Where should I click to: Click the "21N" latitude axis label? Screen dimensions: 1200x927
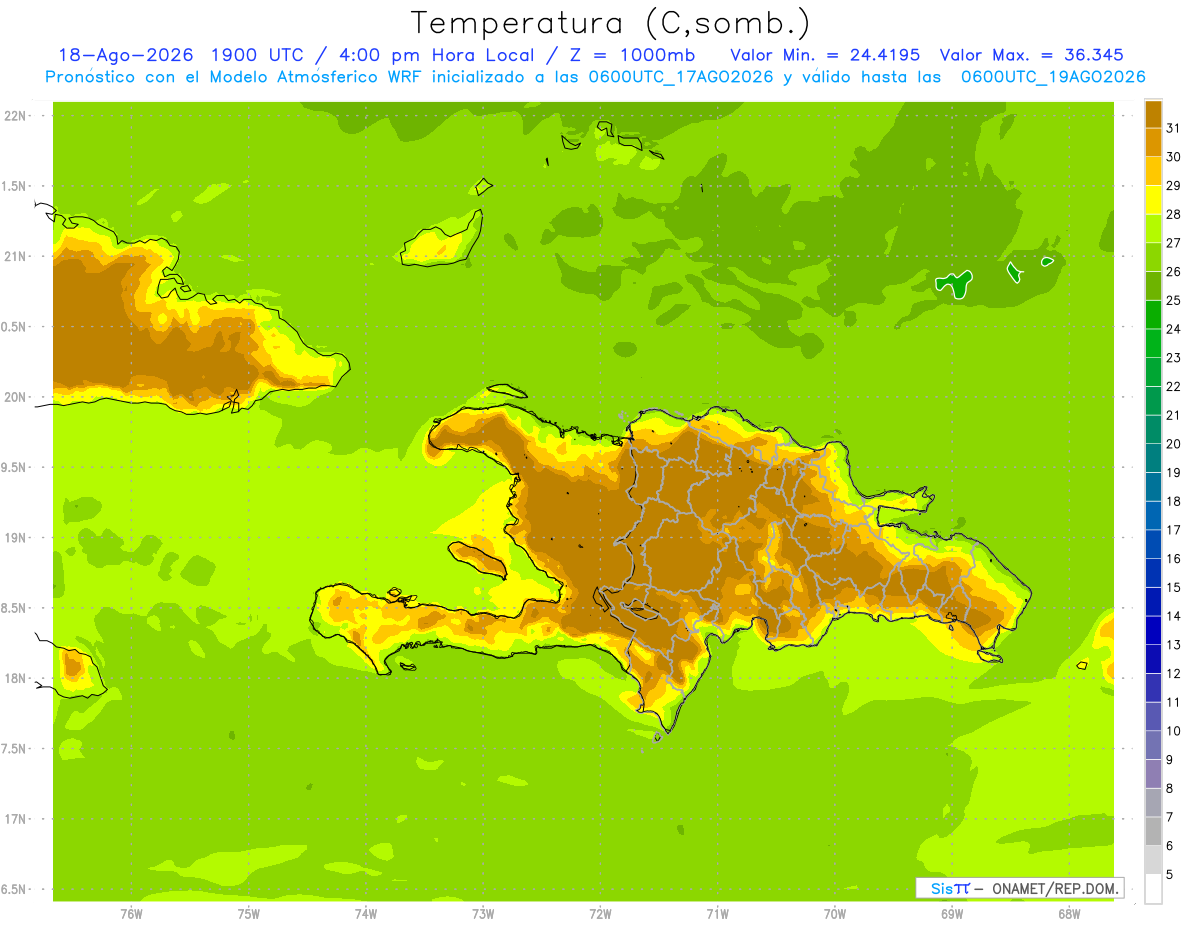(15, 257)
